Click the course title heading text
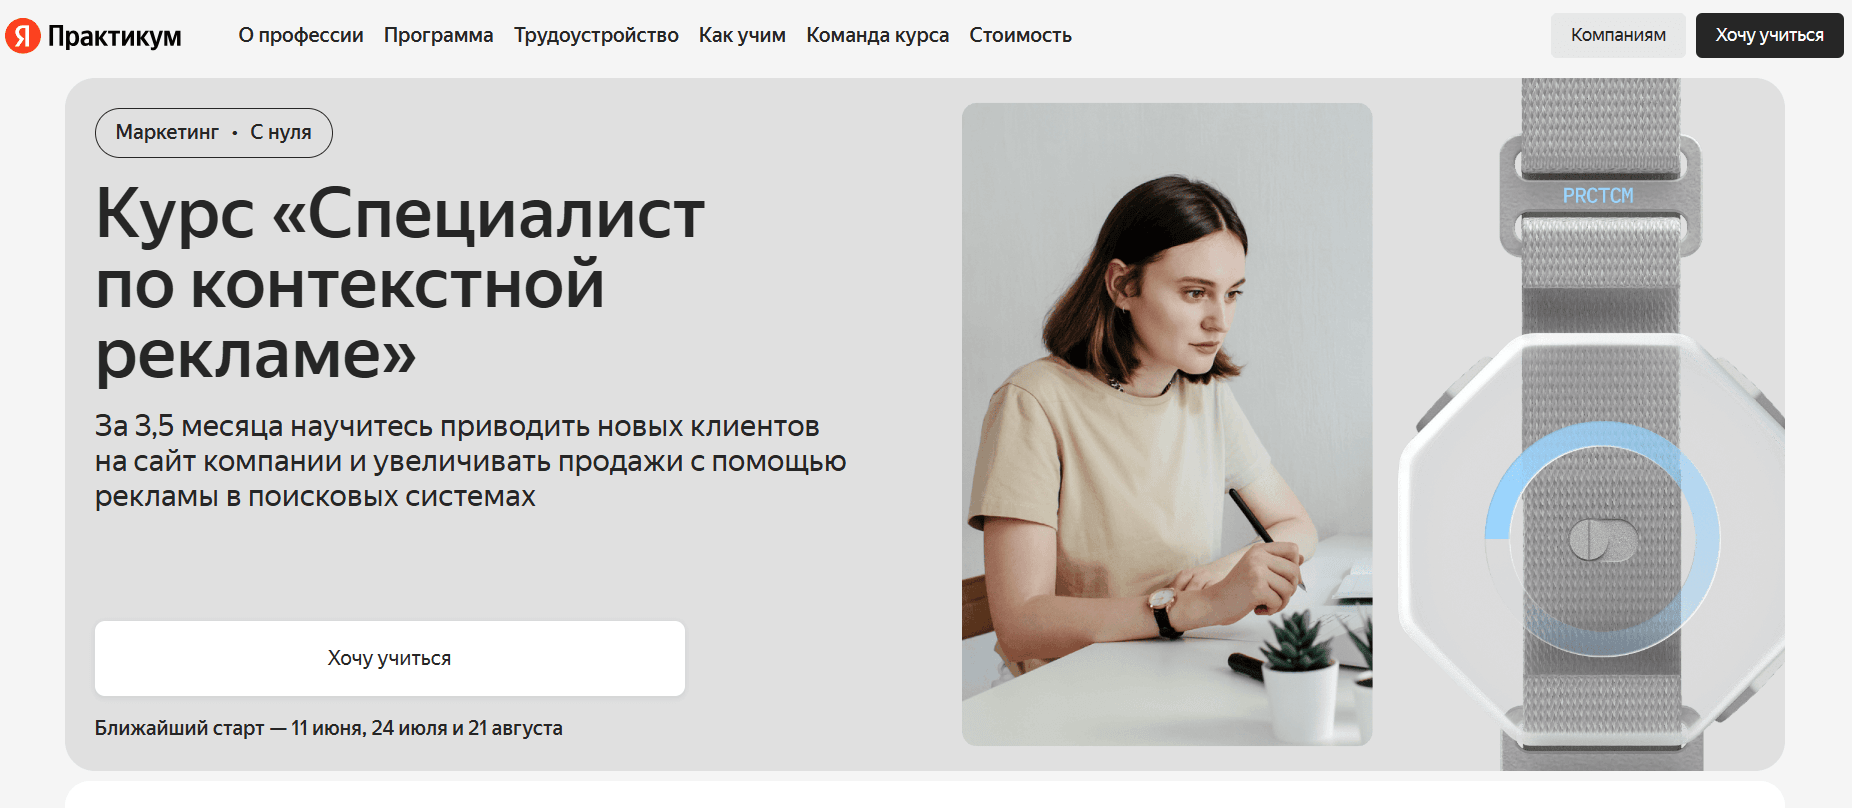This screenshot has height=808, width=1852. click(x=400, y=284)
